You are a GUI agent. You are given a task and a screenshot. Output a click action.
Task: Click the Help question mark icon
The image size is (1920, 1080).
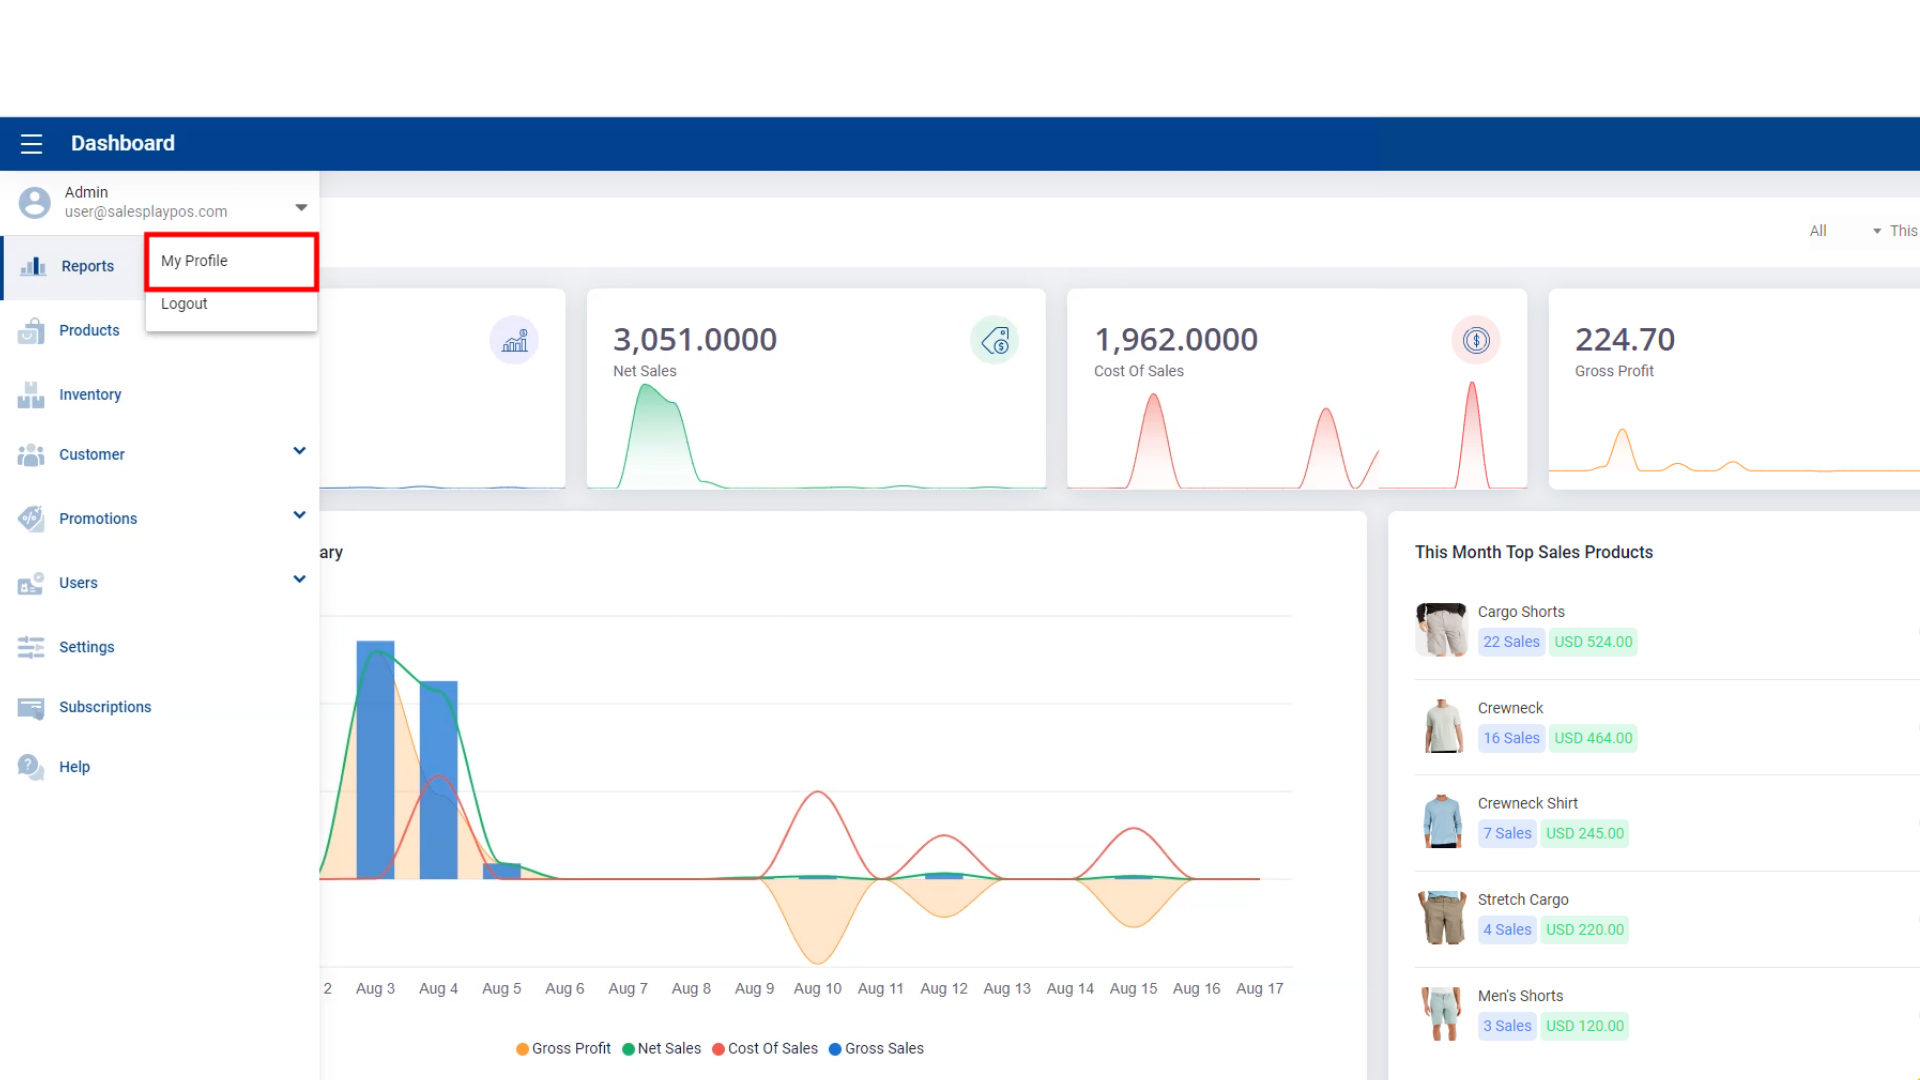click(31, 767)
